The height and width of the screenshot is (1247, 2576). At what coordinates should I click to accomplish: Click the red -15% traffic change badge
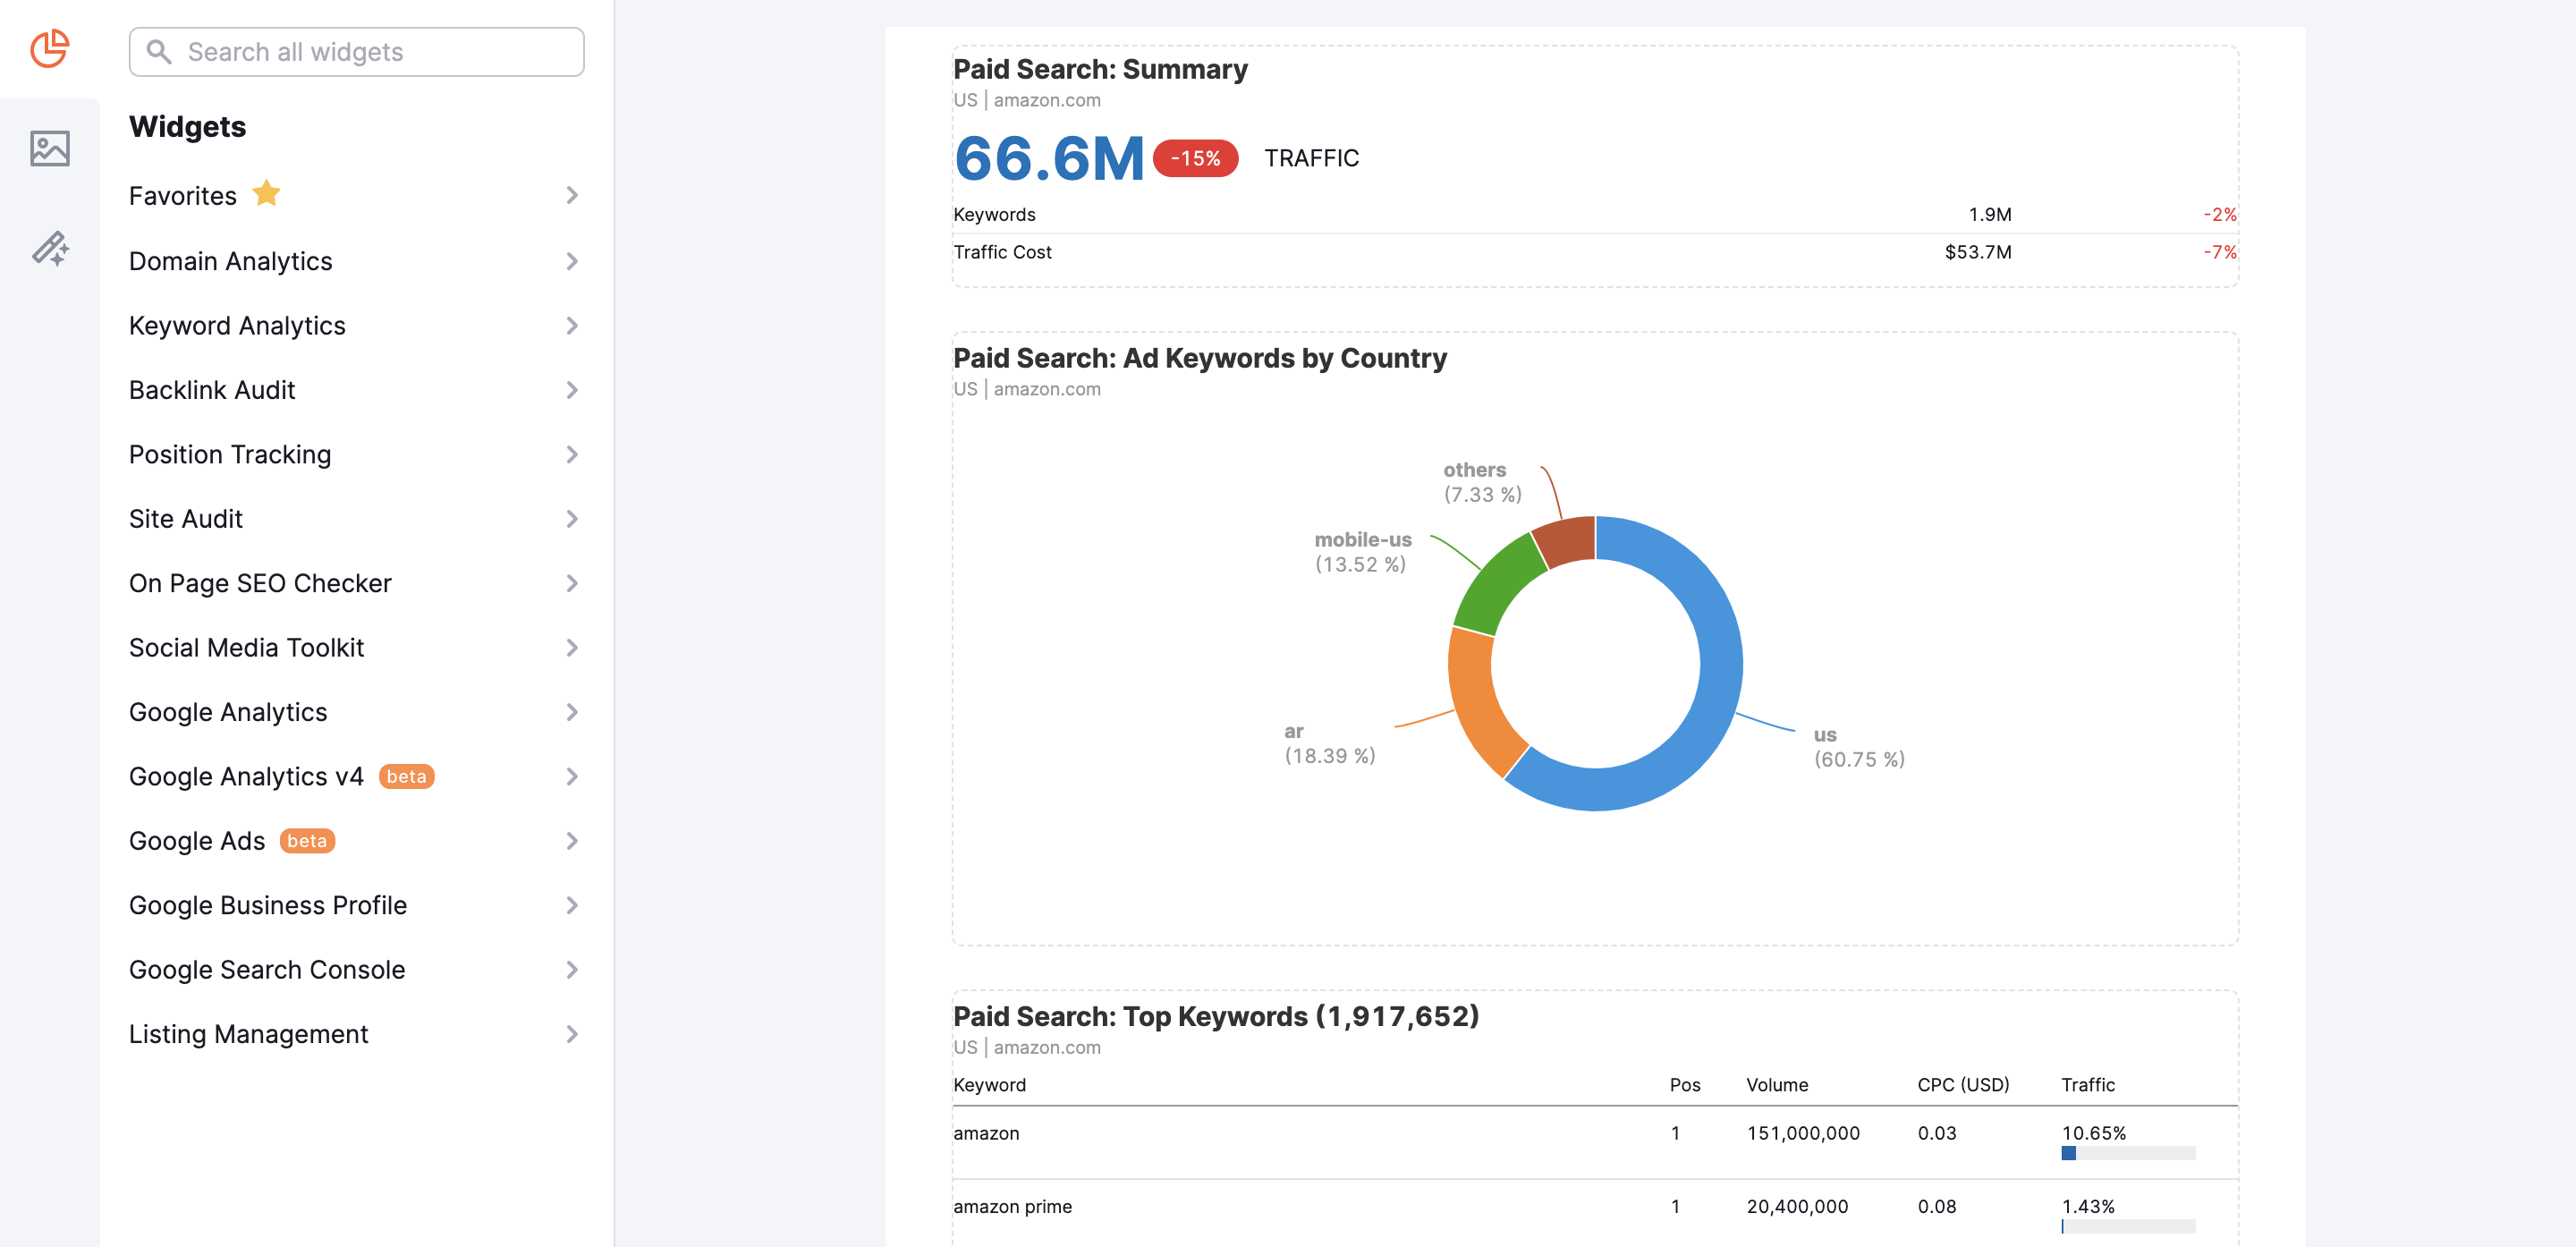tap(1194, 158)
